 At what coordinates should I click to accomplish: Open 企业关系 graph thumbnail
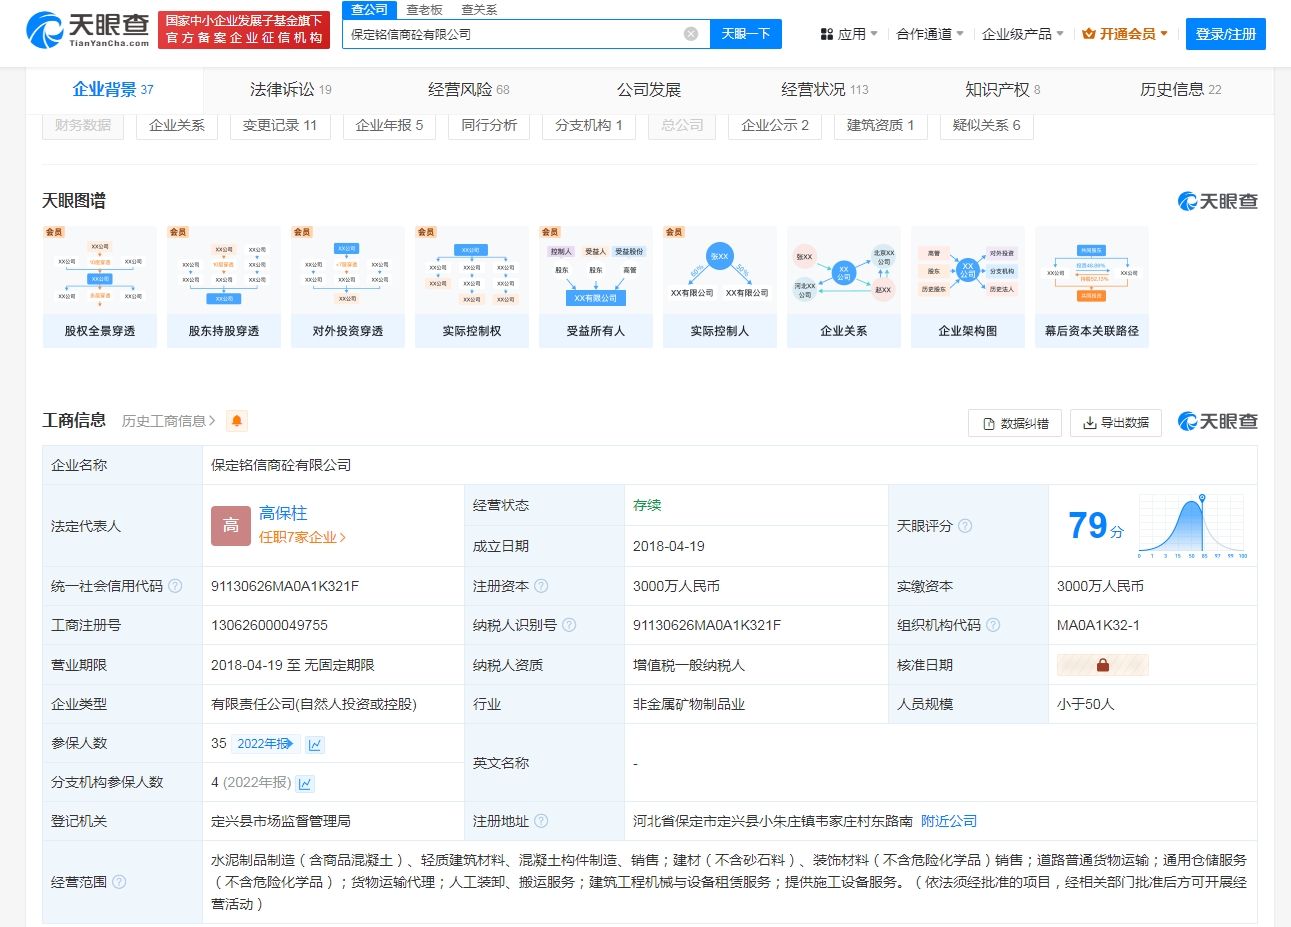coord(844,287)
